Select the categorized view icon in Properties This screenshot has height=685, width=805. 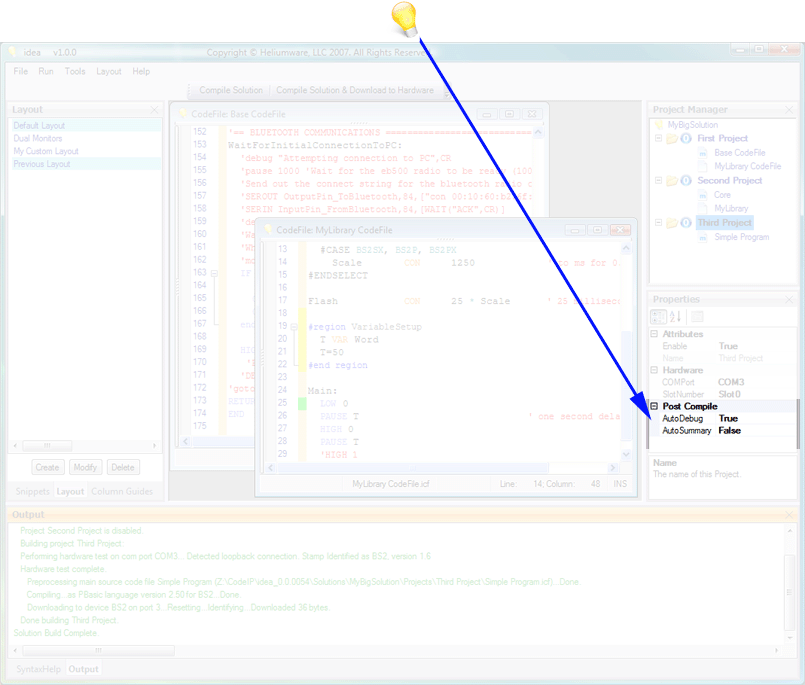(x=660, y=316)
